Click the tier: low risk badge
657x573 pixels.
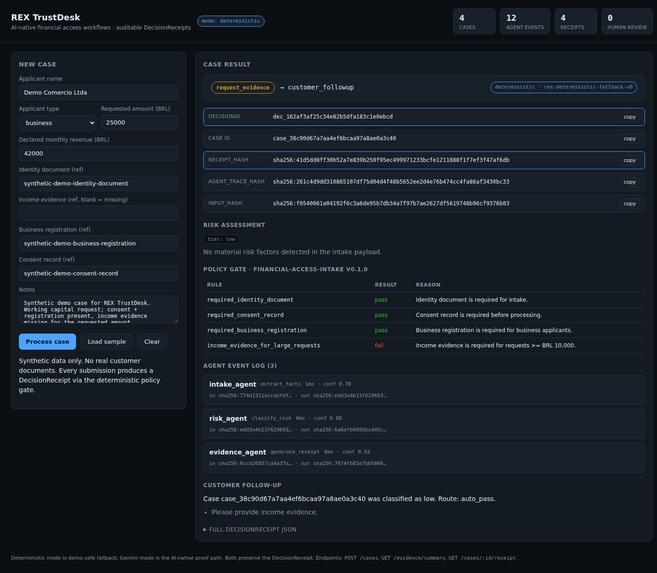tap(221, 239)
